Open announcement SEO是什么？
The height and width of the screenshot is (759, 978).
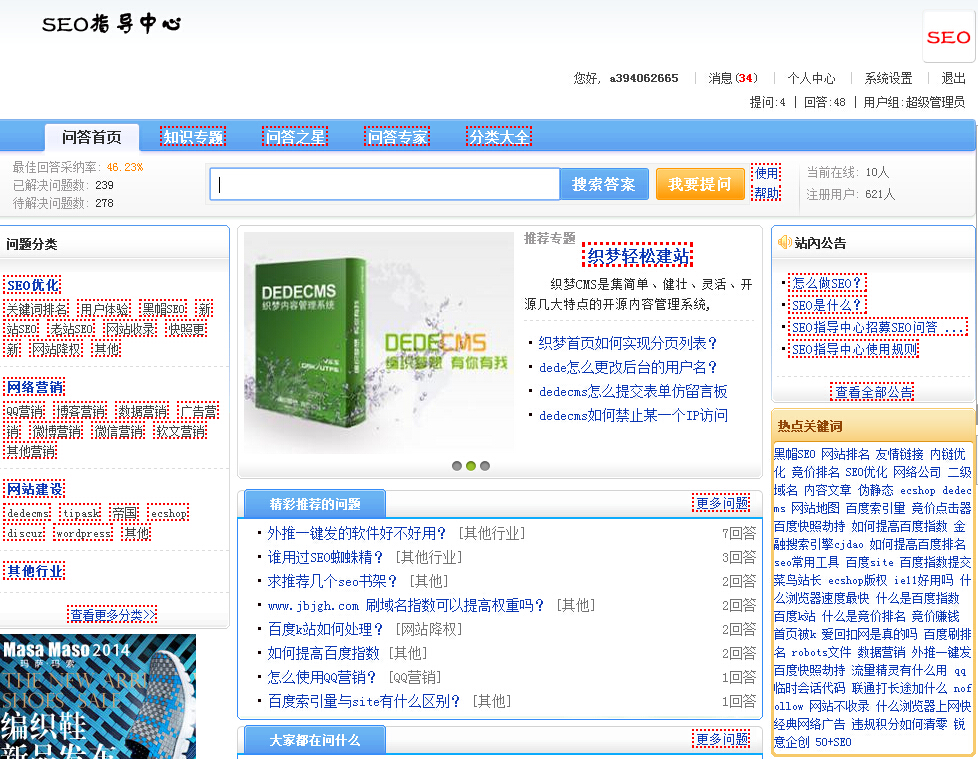point(827,305)
